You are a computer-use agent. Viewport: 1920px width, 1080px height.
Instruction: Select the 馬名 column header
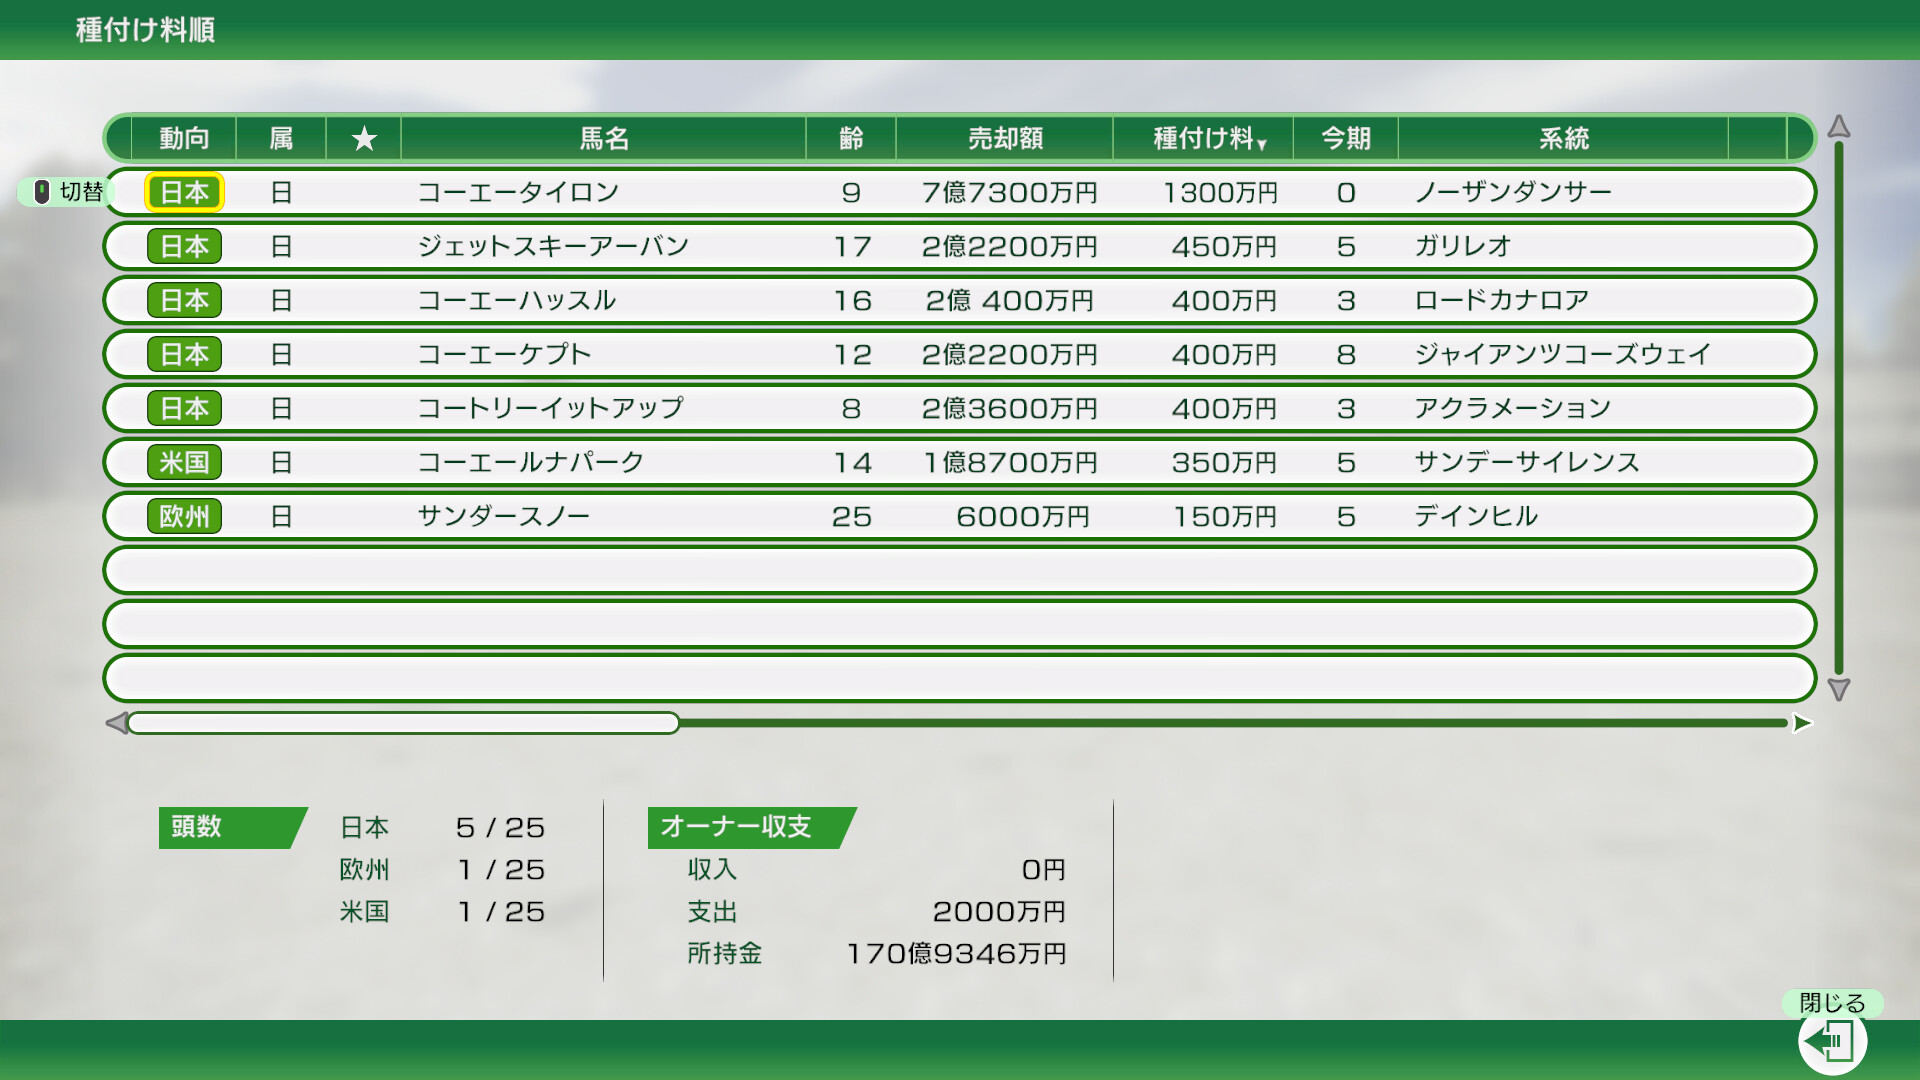click(x=602, y=138)
